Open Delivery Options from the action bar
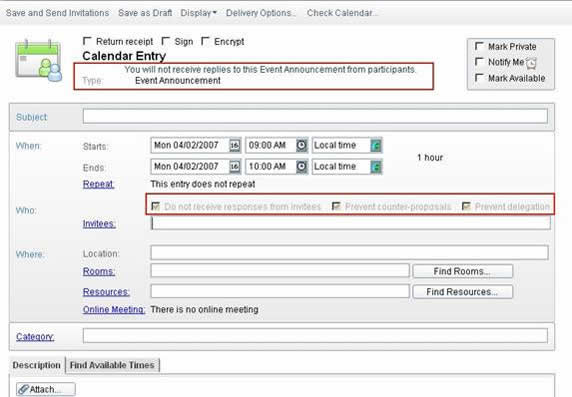572x397 pixels. pos(260,13)
